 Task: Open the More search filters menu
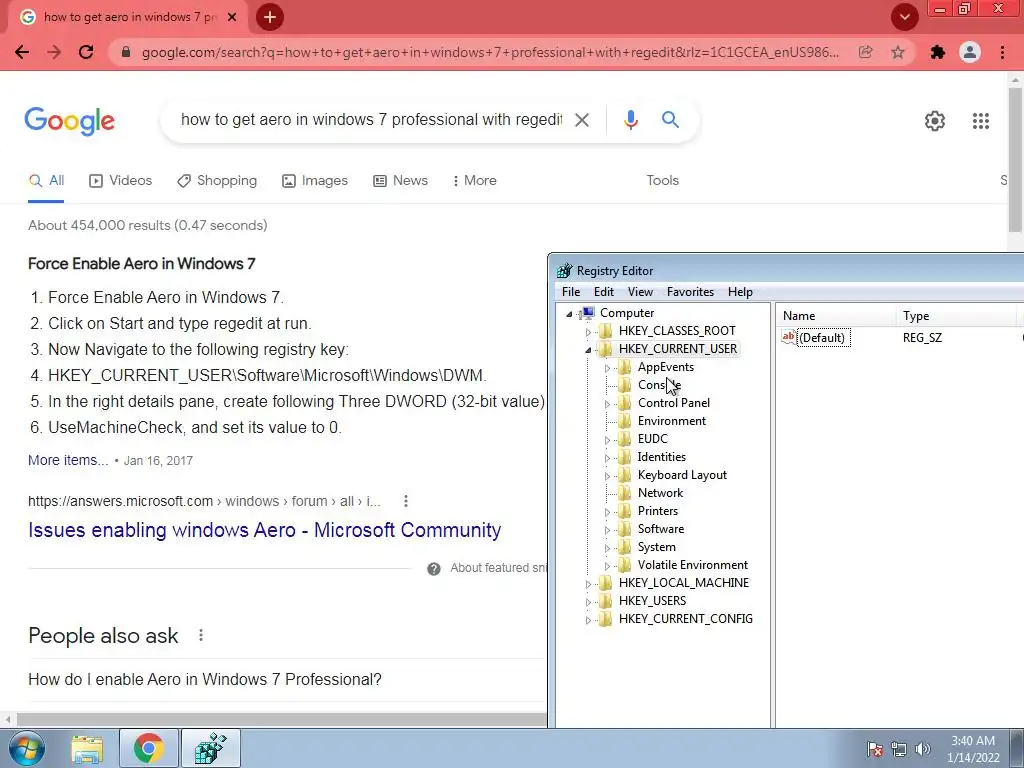coord(475,181)
